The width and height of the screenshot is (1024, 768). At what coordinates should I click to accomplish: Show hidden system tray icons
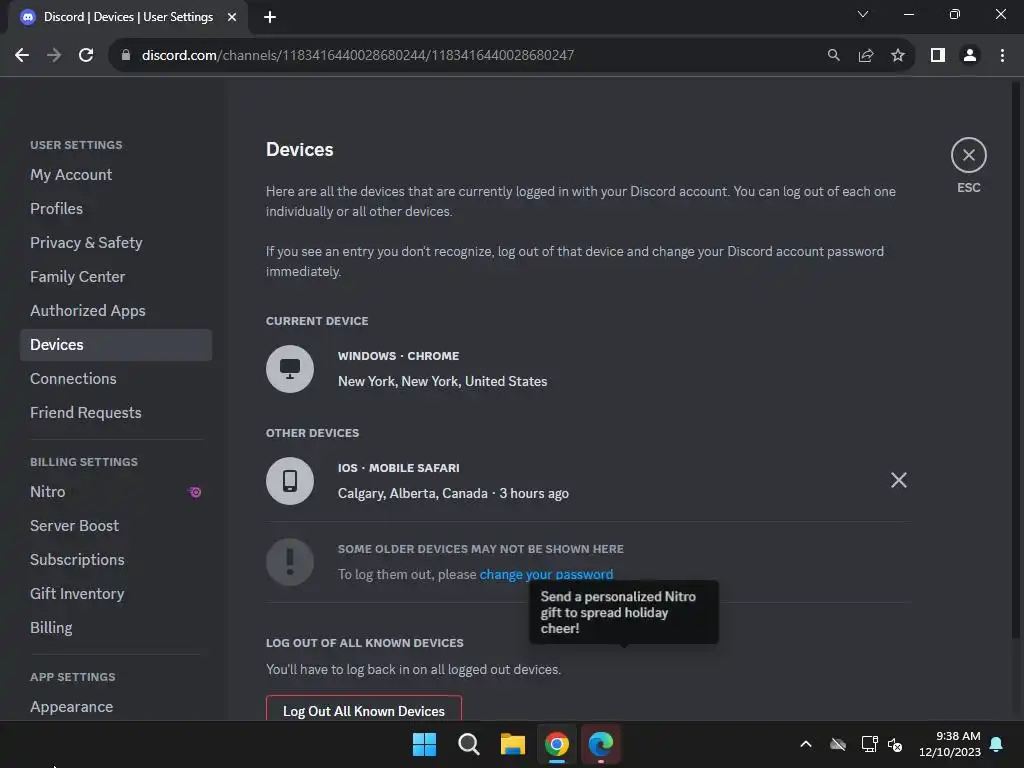[806, 744]
